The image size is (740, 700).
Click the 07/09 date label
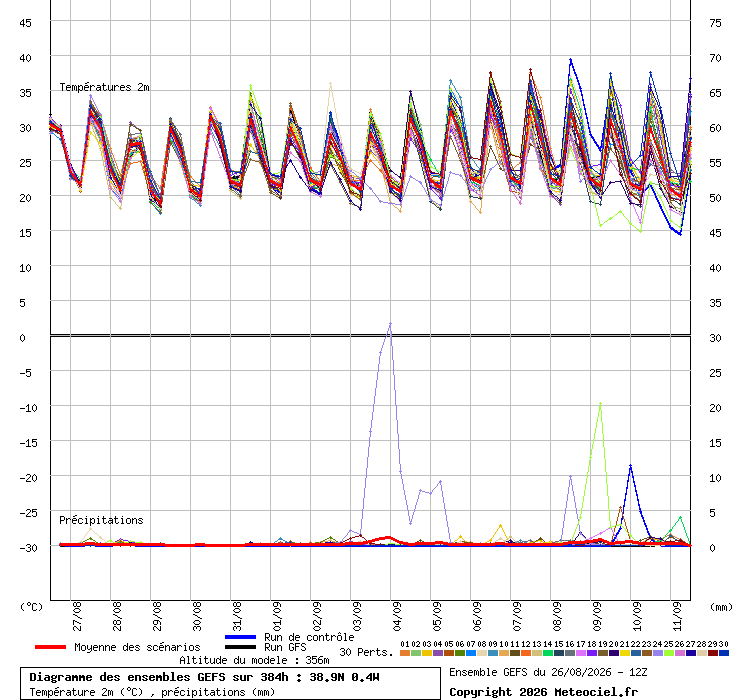tap(517, 616)
